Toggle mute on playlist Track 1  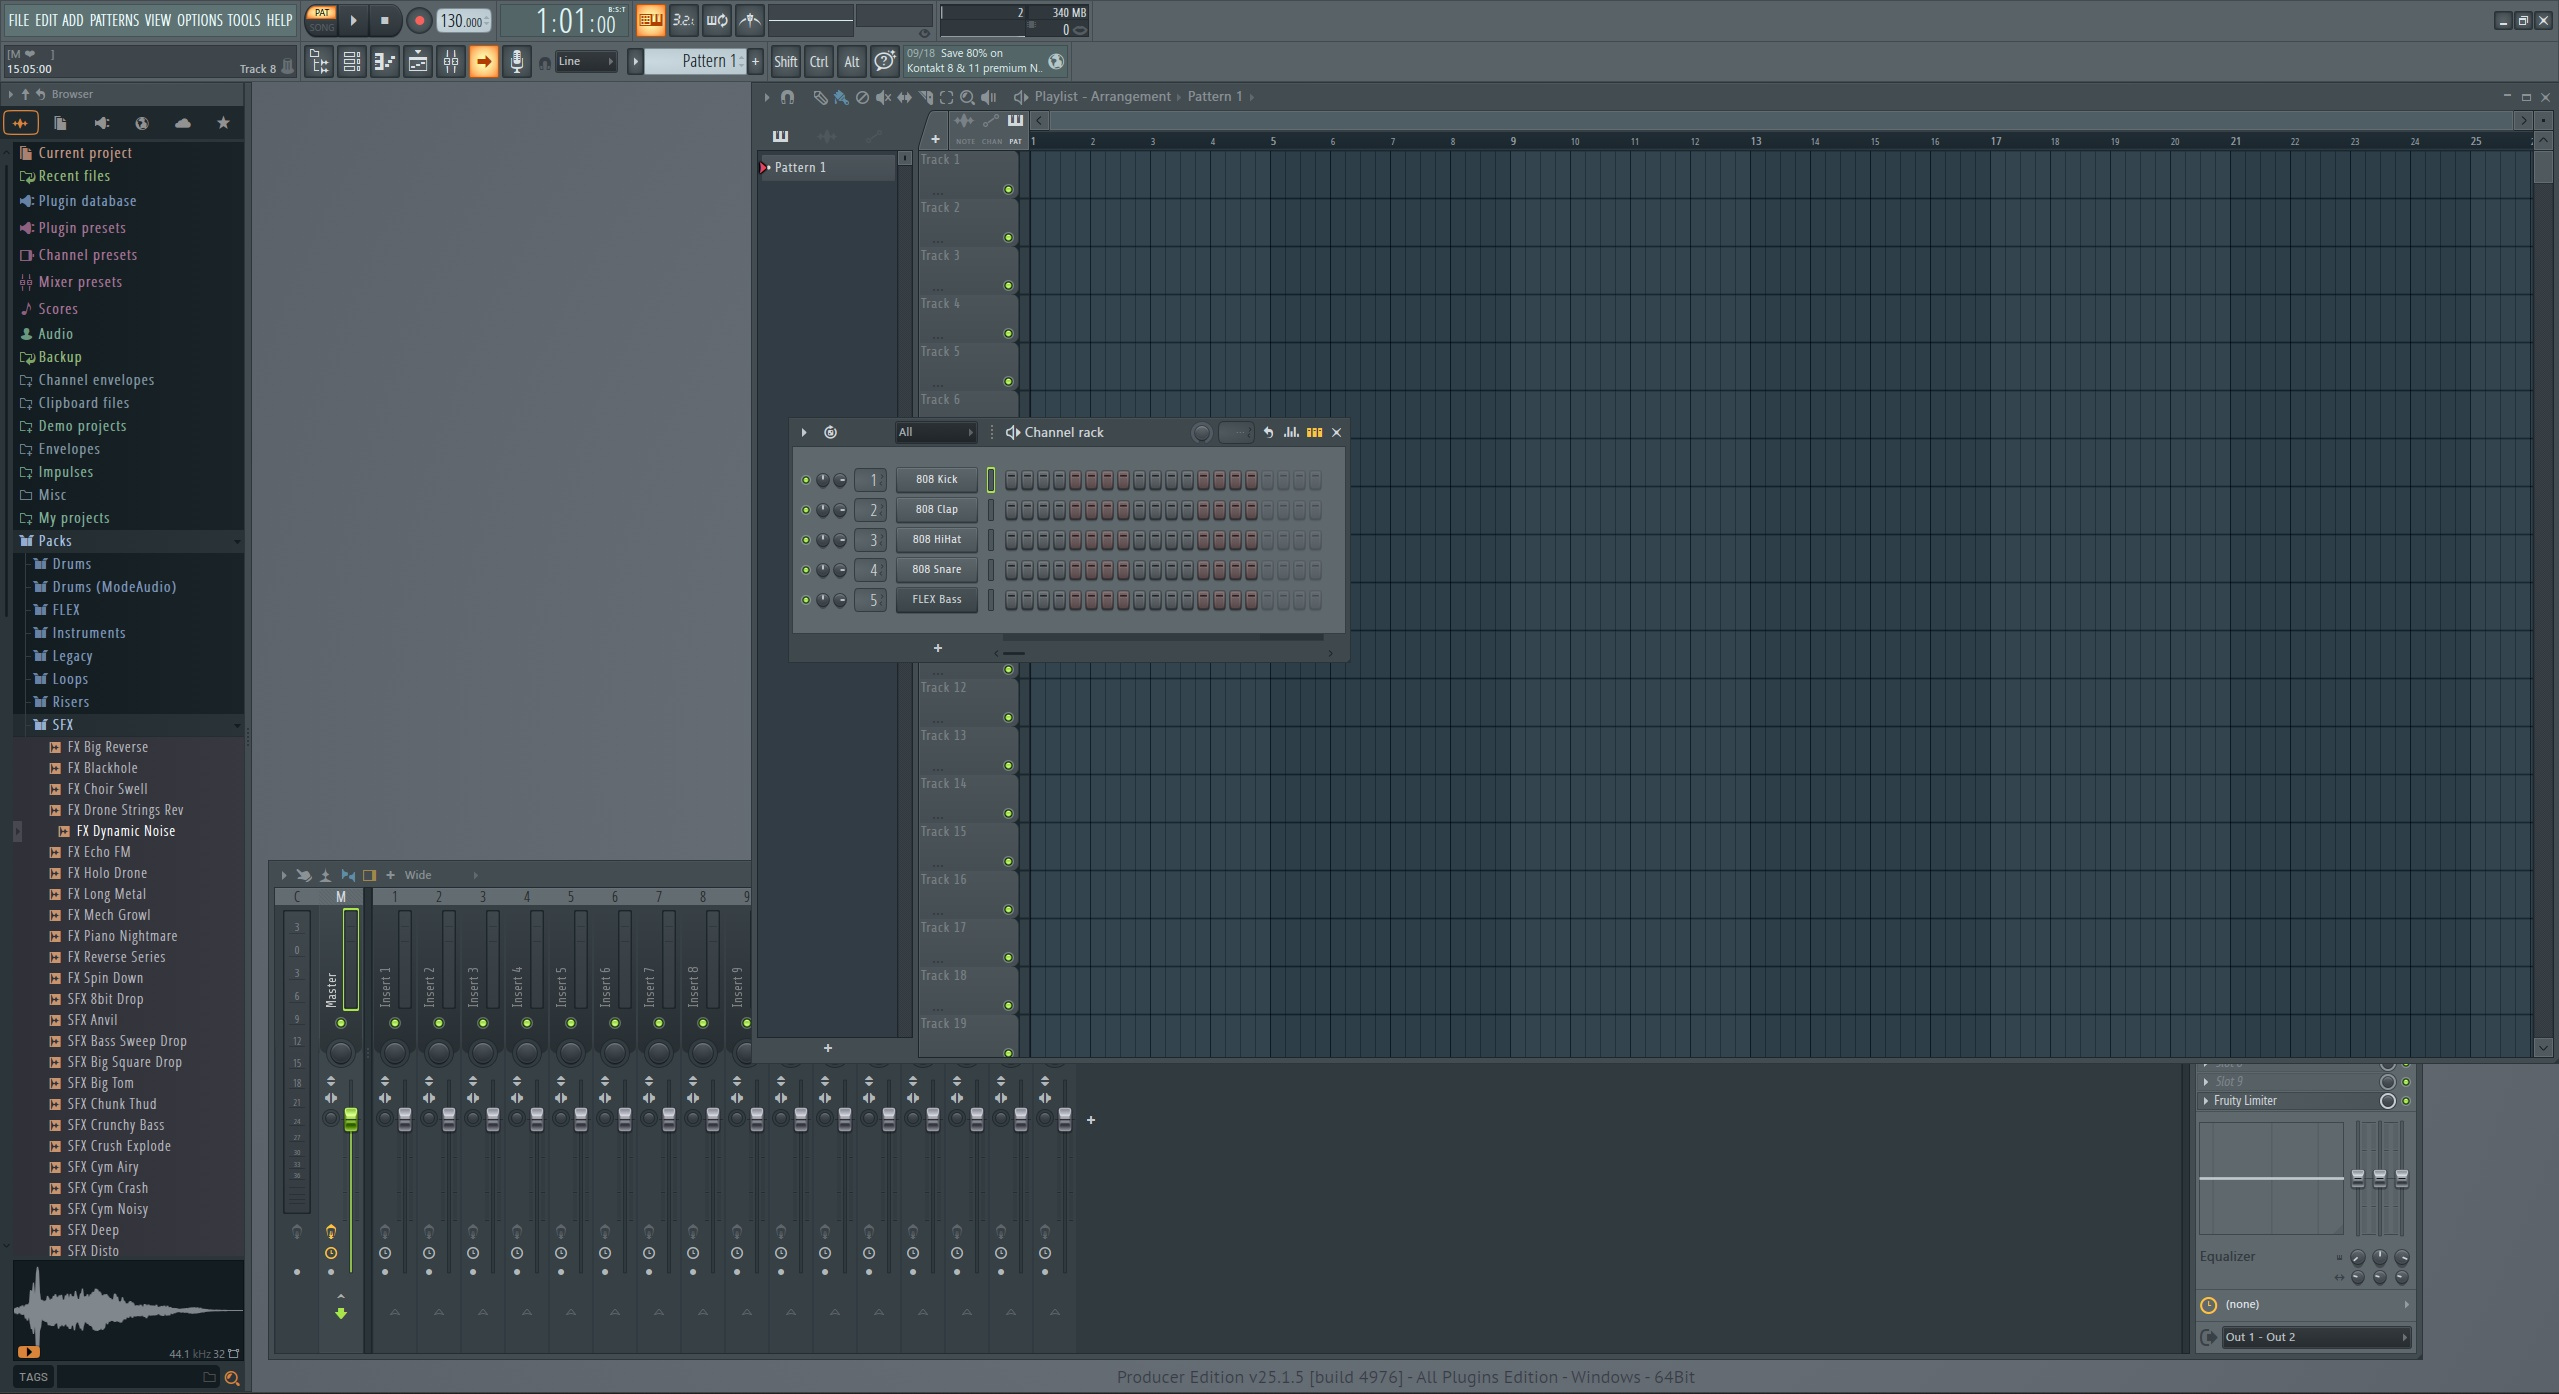(1008, 189)
